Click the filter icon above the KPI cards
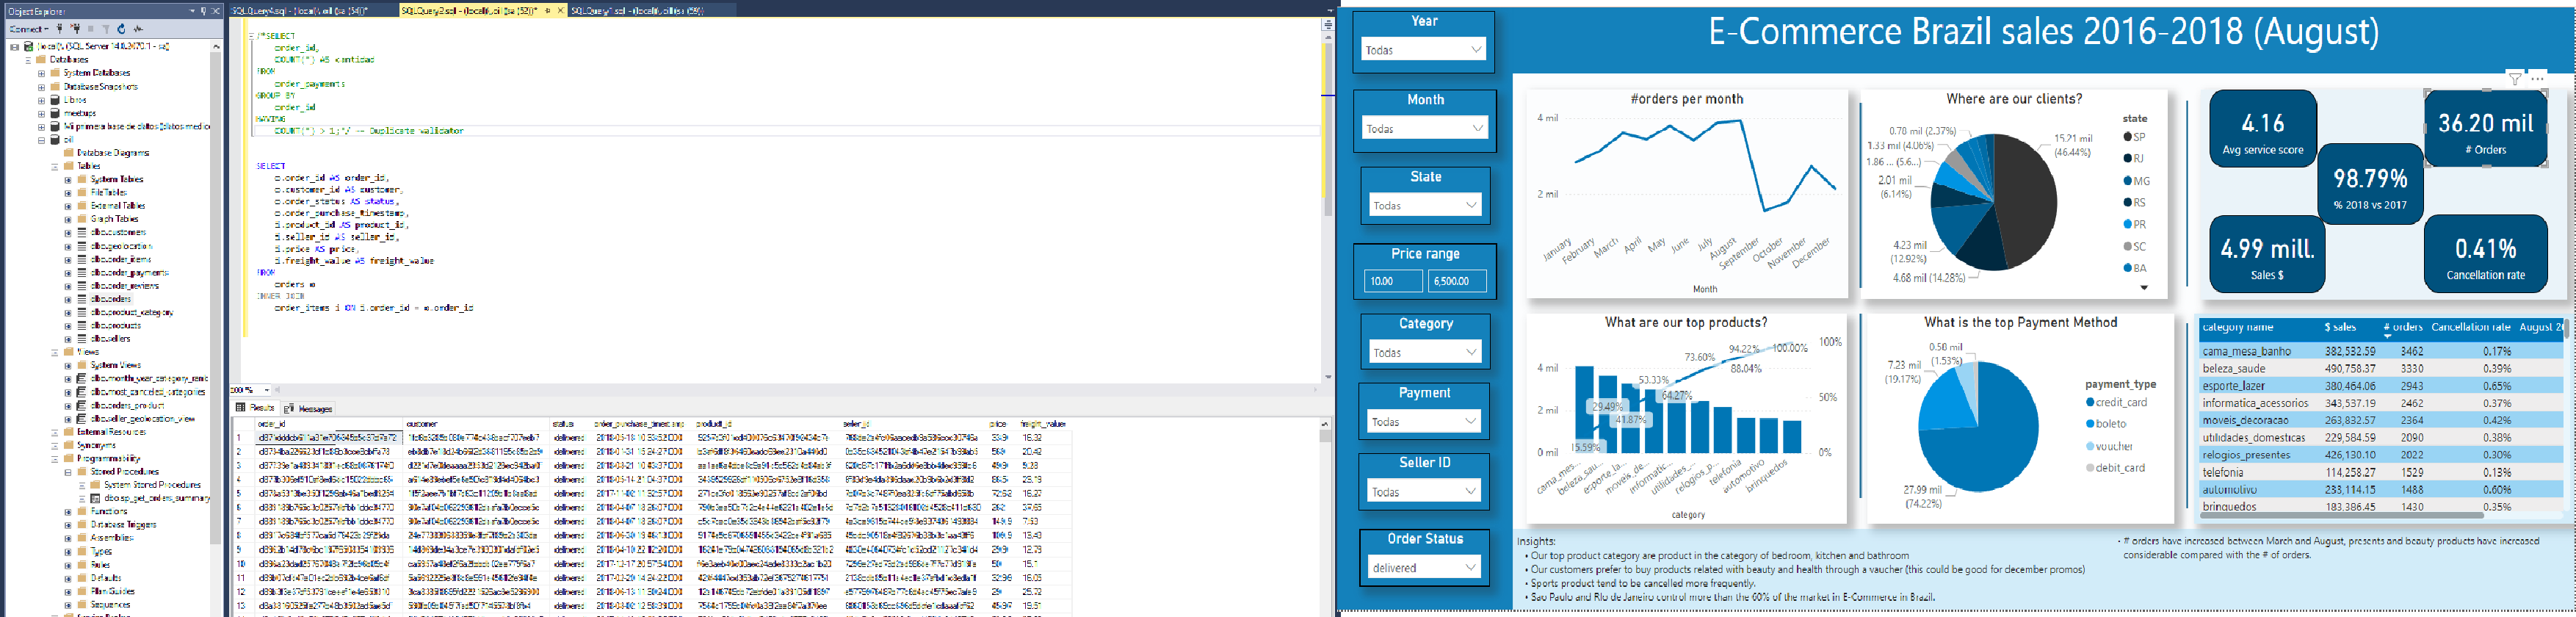This screenshot has width=2576, height=617. coord(2514,79)
